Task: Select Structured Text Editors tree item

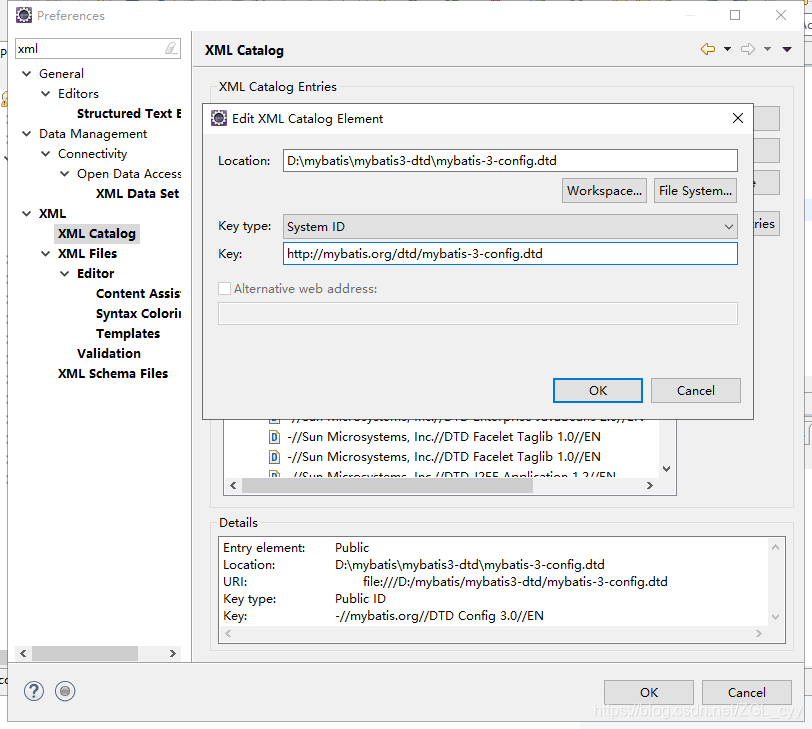Action: pos(129,113)
